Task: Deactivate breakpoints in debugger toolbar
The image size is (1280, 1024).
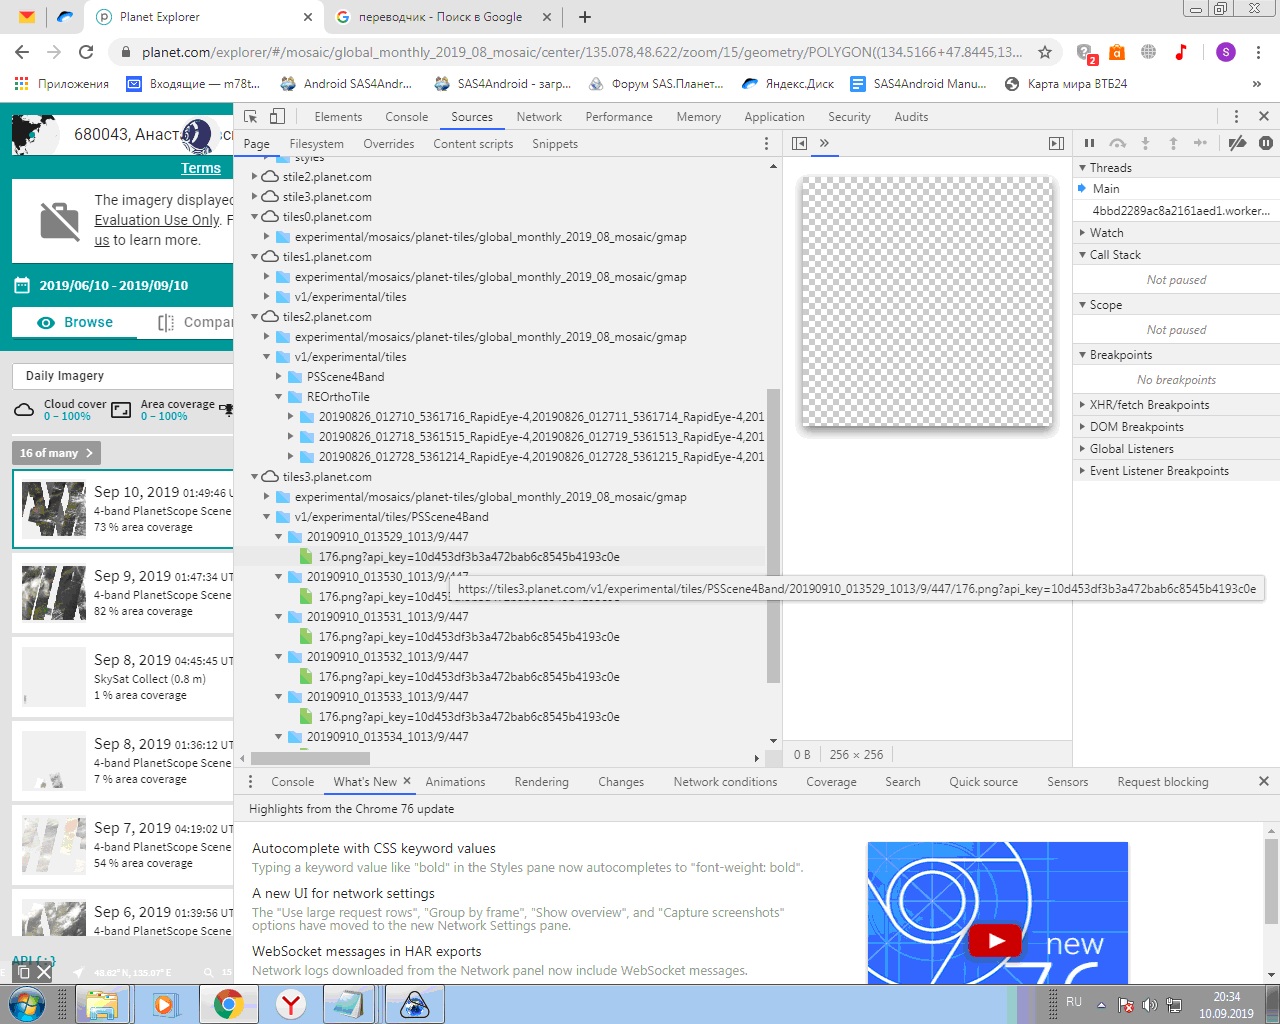Action: coord(1237,143)
